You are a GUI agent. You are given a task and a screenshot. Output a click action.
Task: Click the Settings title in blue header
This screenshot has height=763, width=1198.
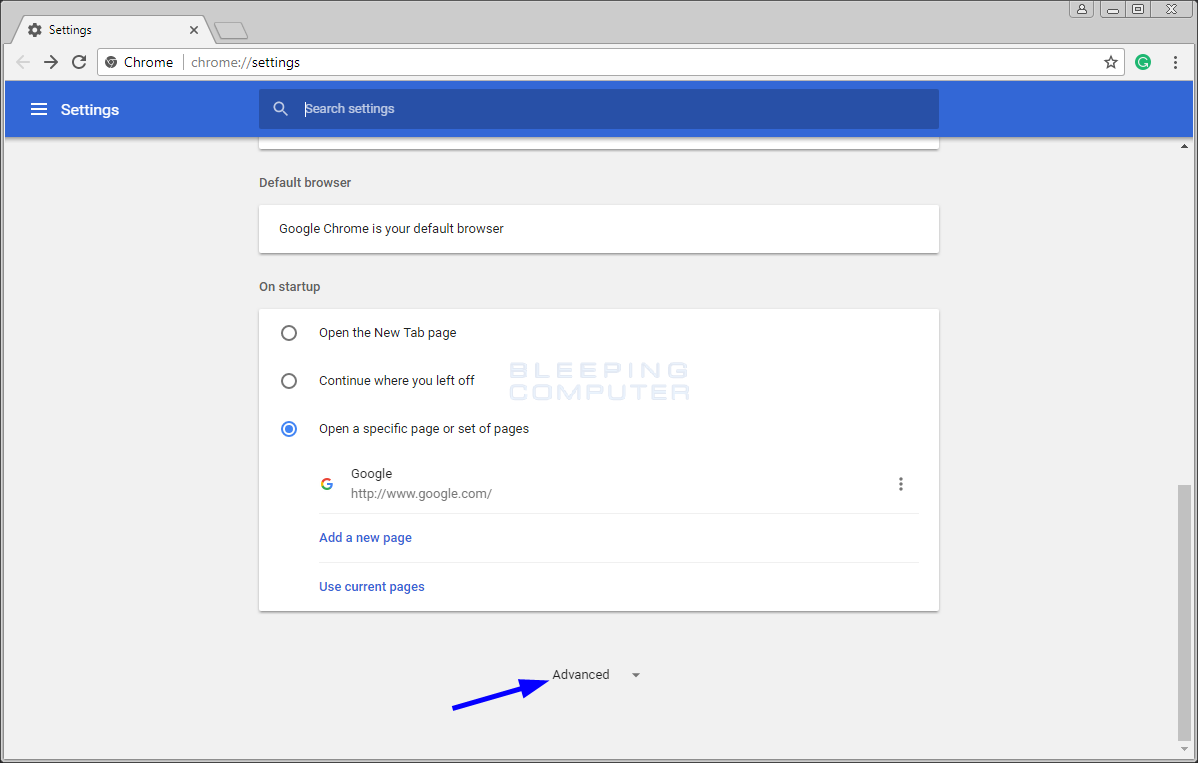(89, 109)
